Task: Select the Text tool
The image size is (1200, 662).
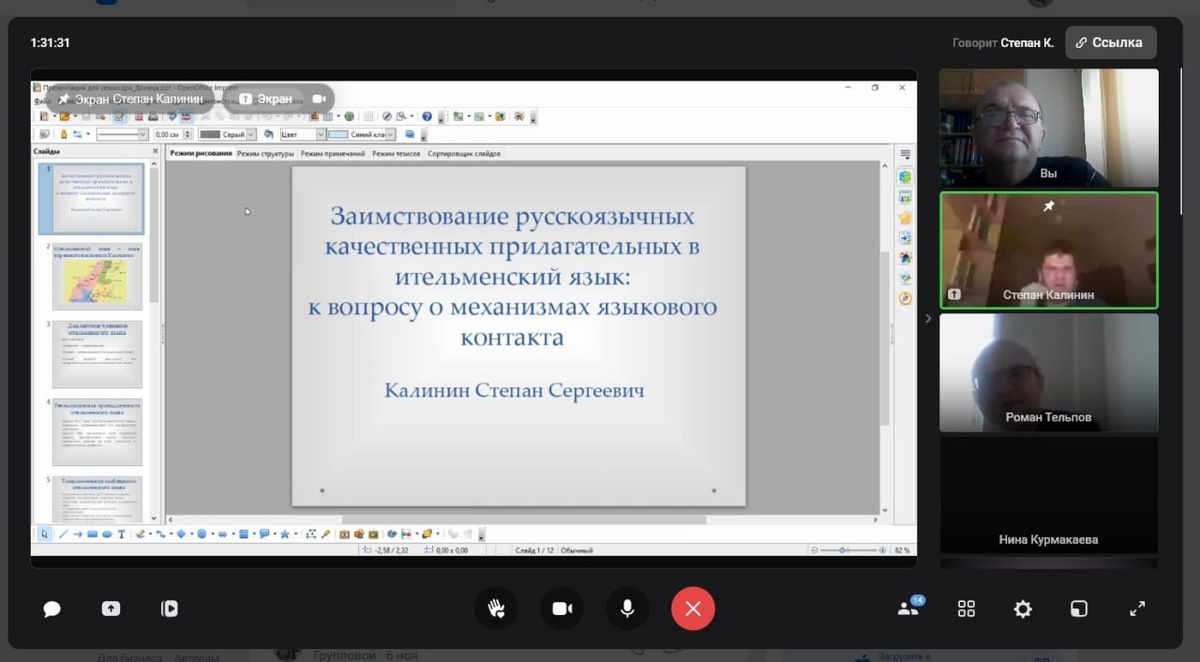Action: [122, 534]
